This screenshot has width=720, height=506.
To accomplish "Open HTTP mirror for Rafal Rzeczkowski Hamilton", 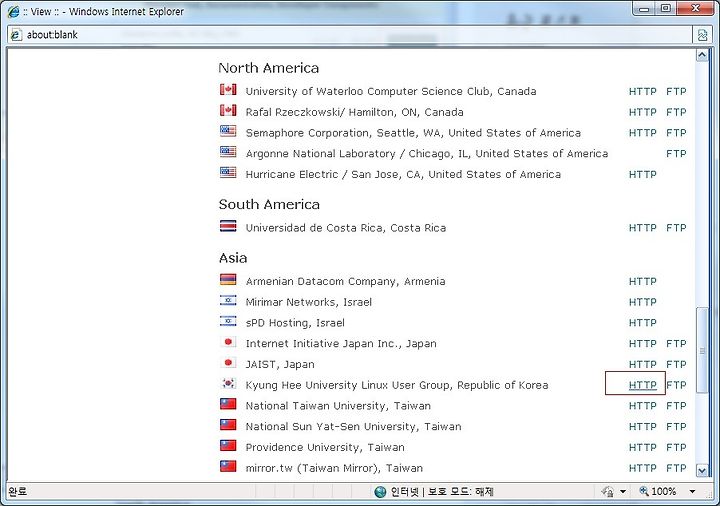I will [x=642, y=112].
